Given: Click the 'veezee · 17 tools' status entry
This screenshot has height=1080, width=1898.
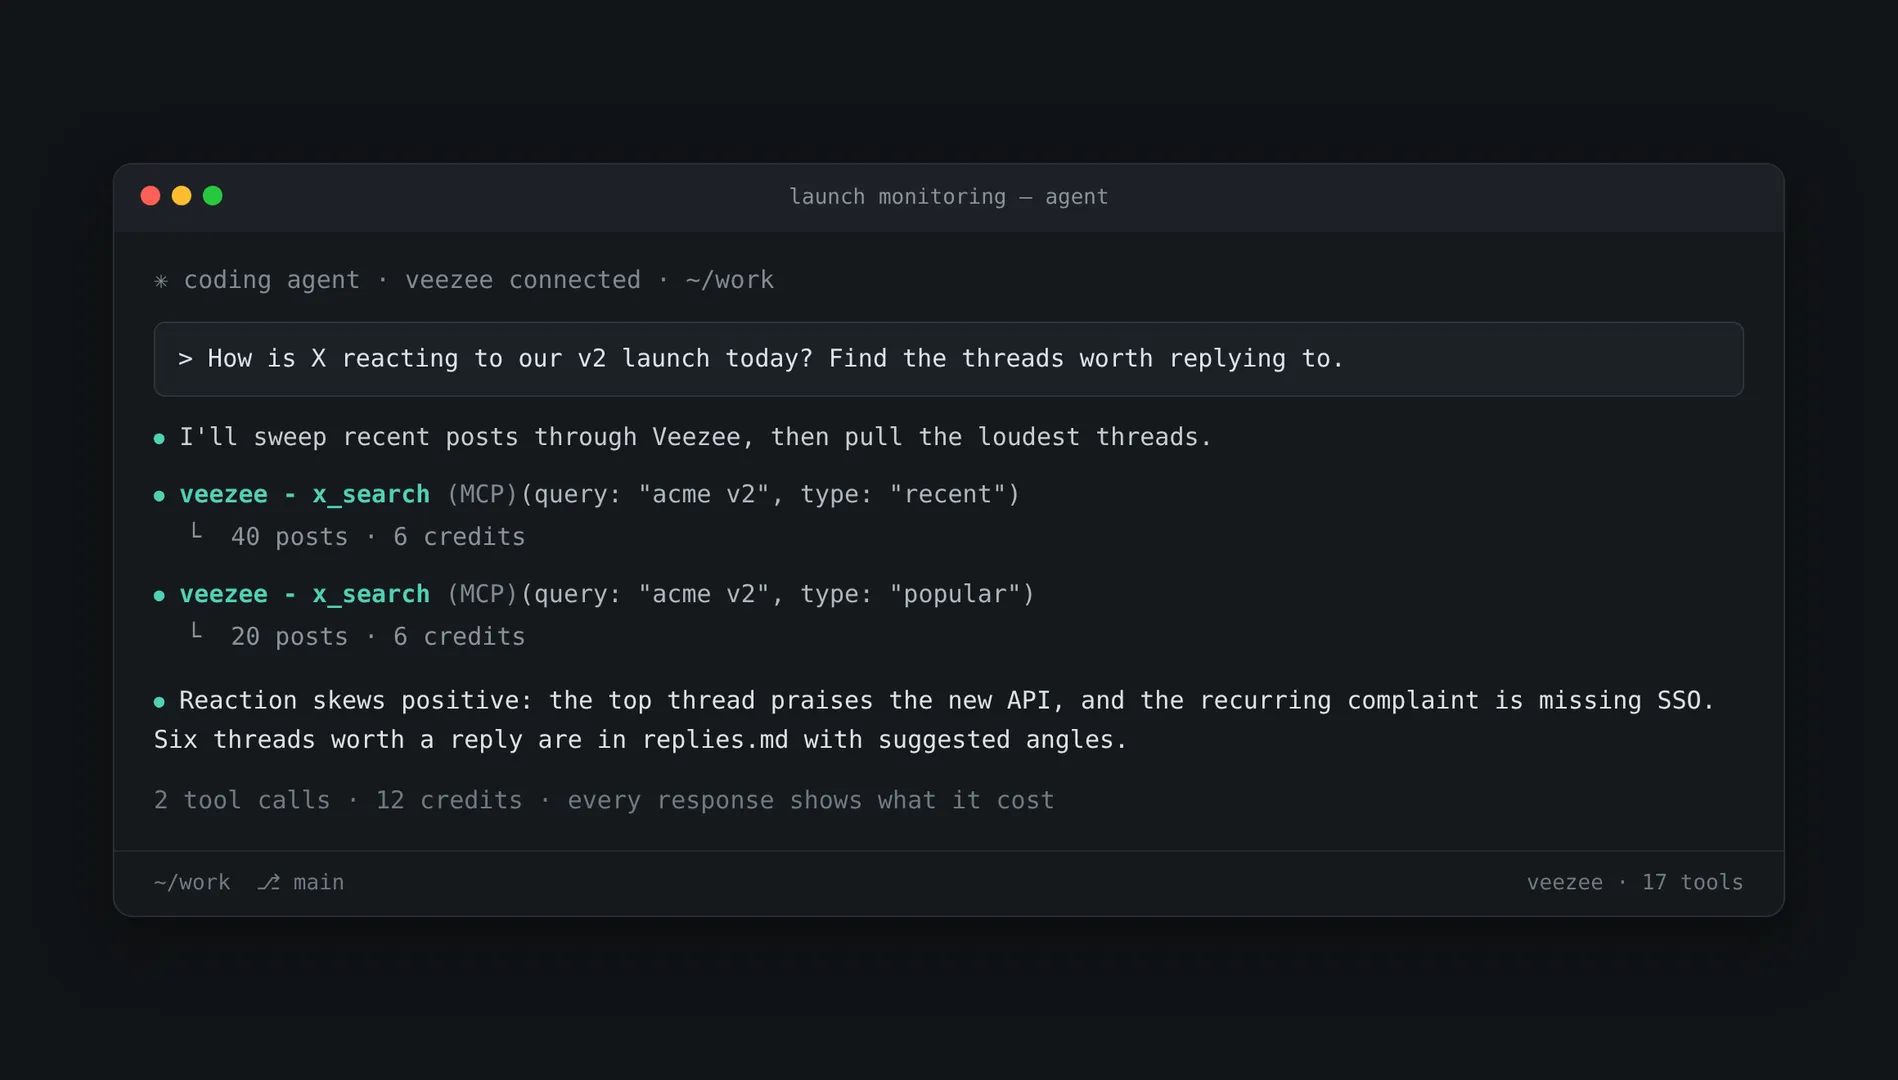Looking at the screenshot, I should 1634,882.
